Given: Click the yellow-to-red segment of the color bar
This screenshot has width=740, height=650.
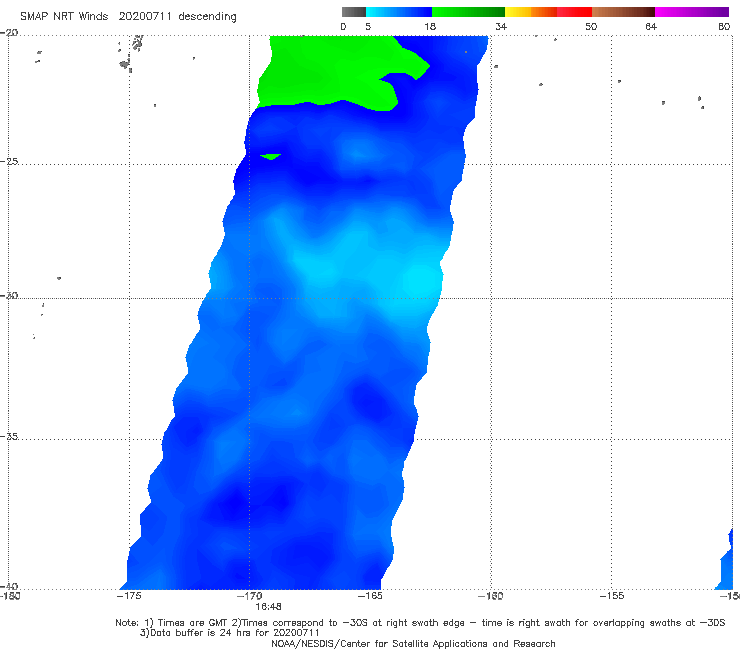Looking at the screenshot, I should coord(548,12).
